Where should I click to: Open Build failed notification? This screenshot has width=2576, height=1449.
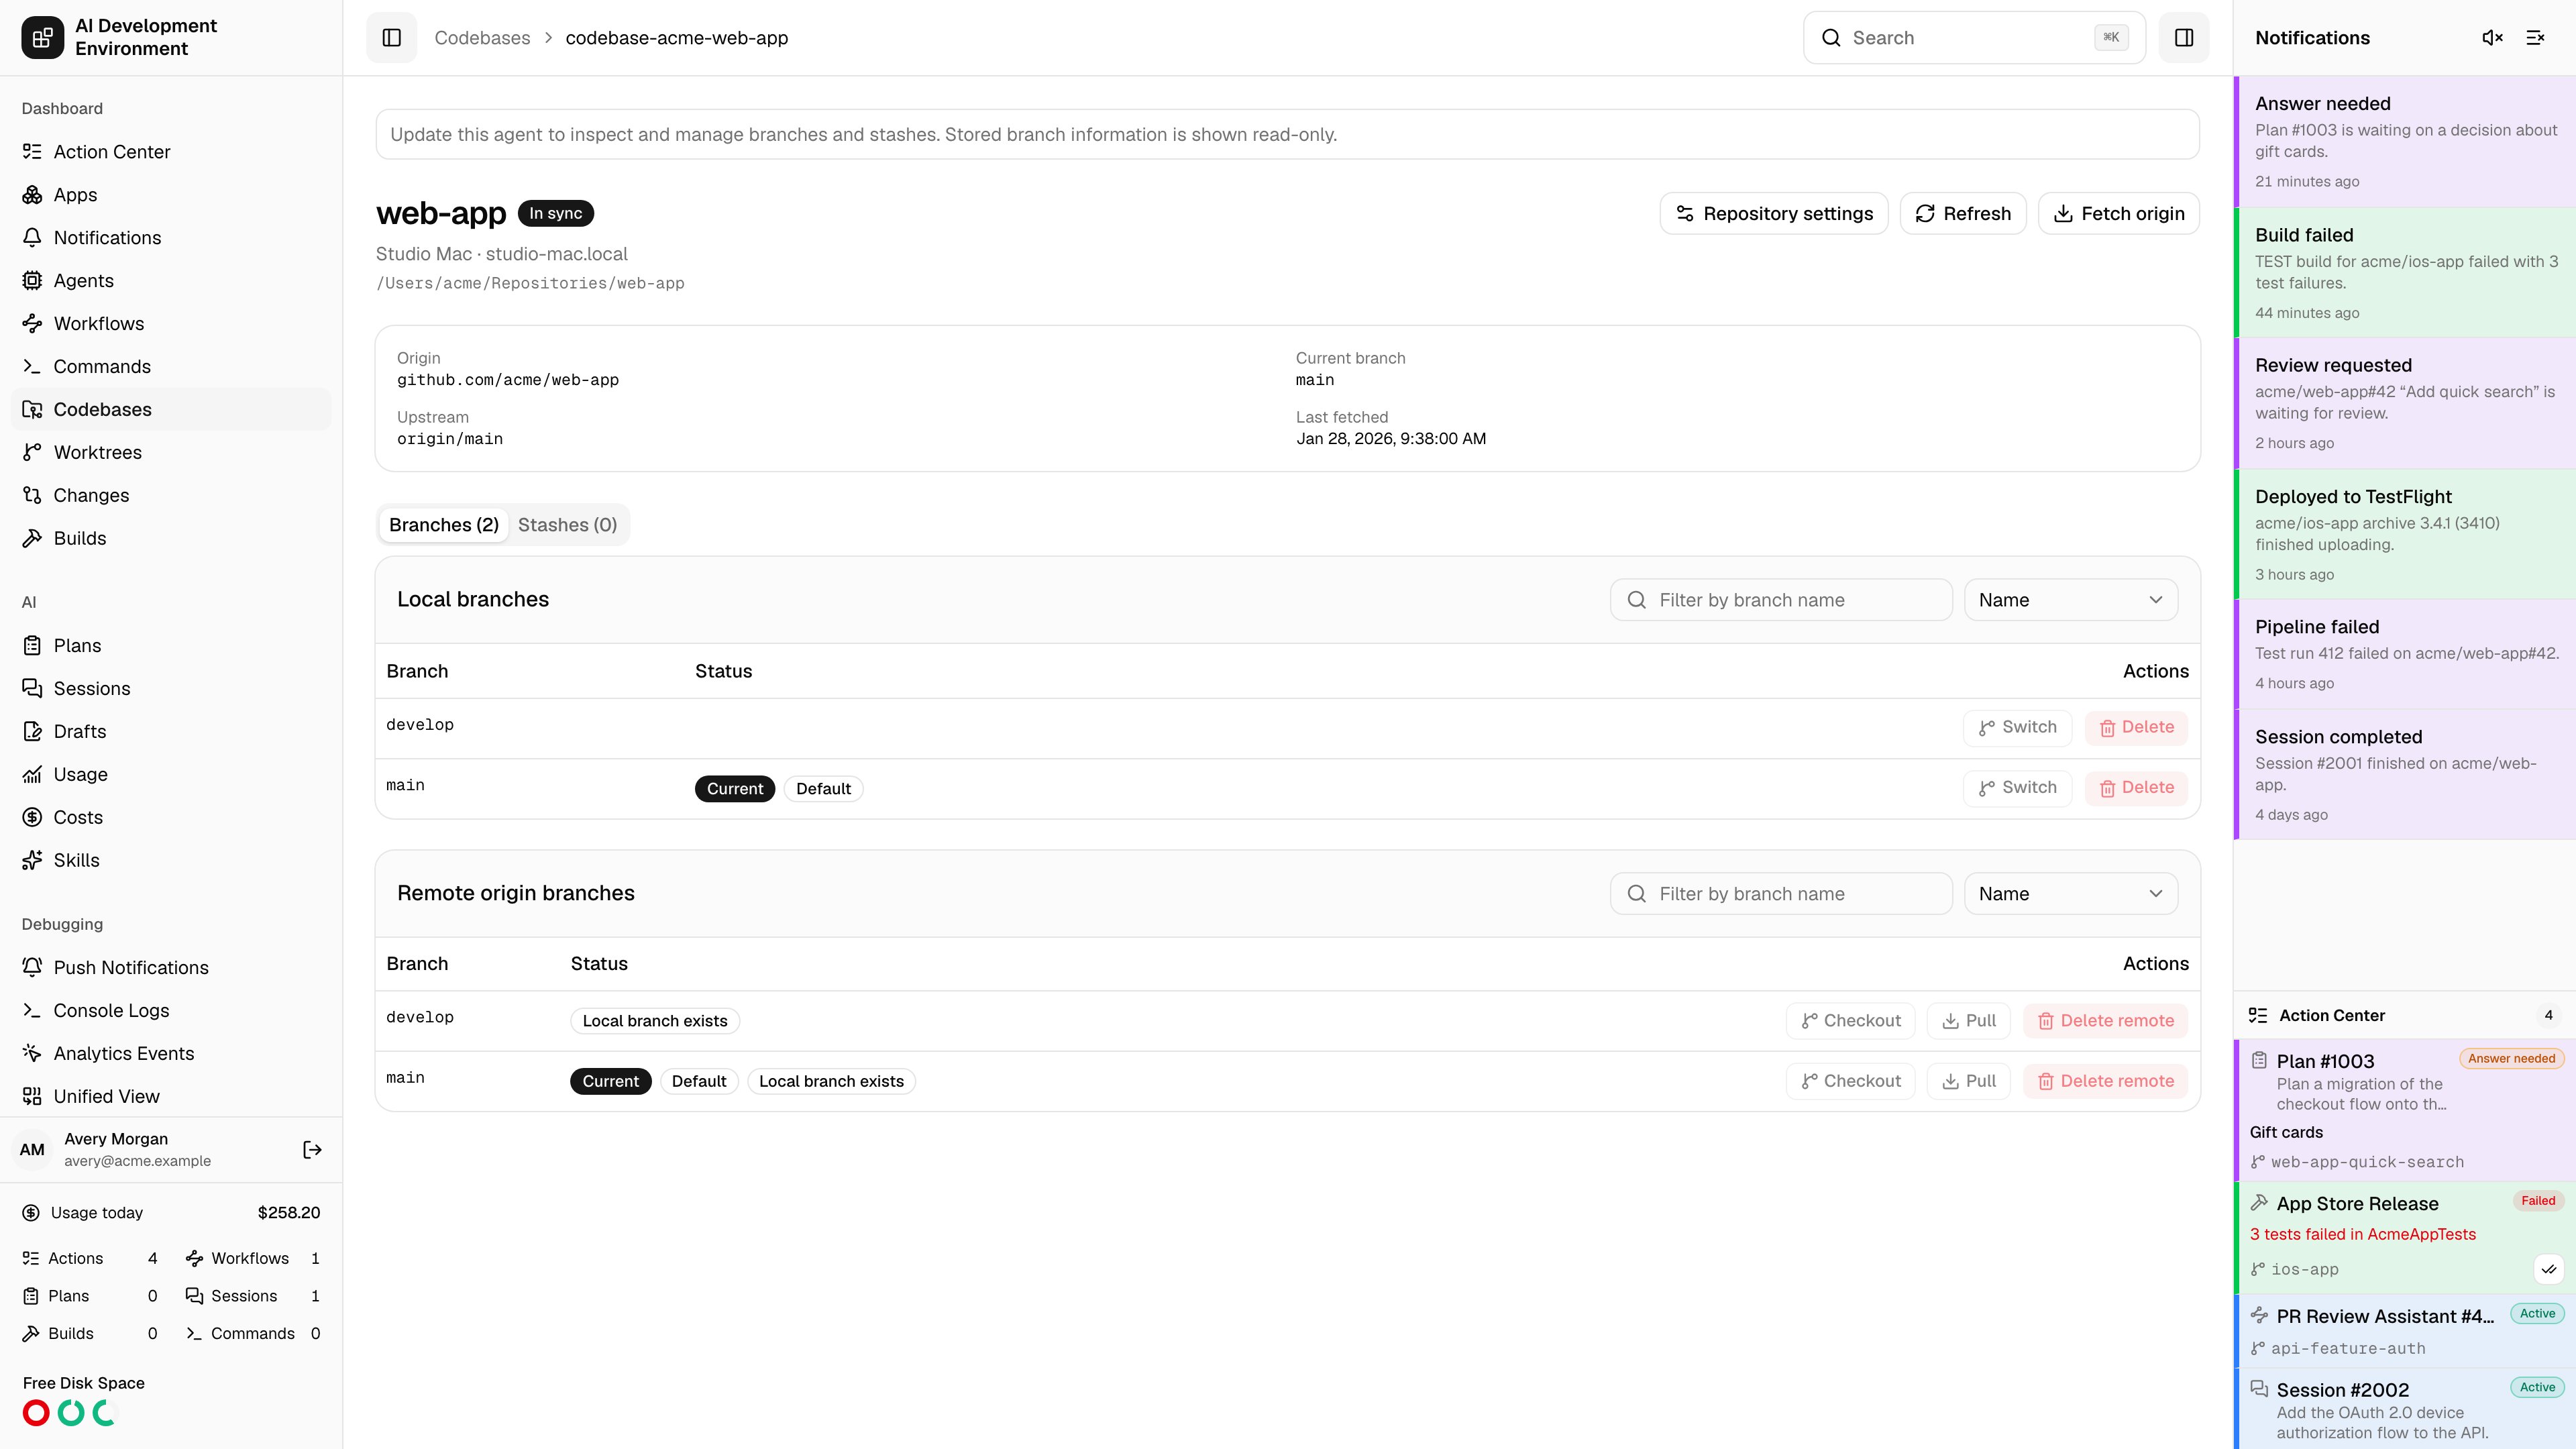[2405, 273]
